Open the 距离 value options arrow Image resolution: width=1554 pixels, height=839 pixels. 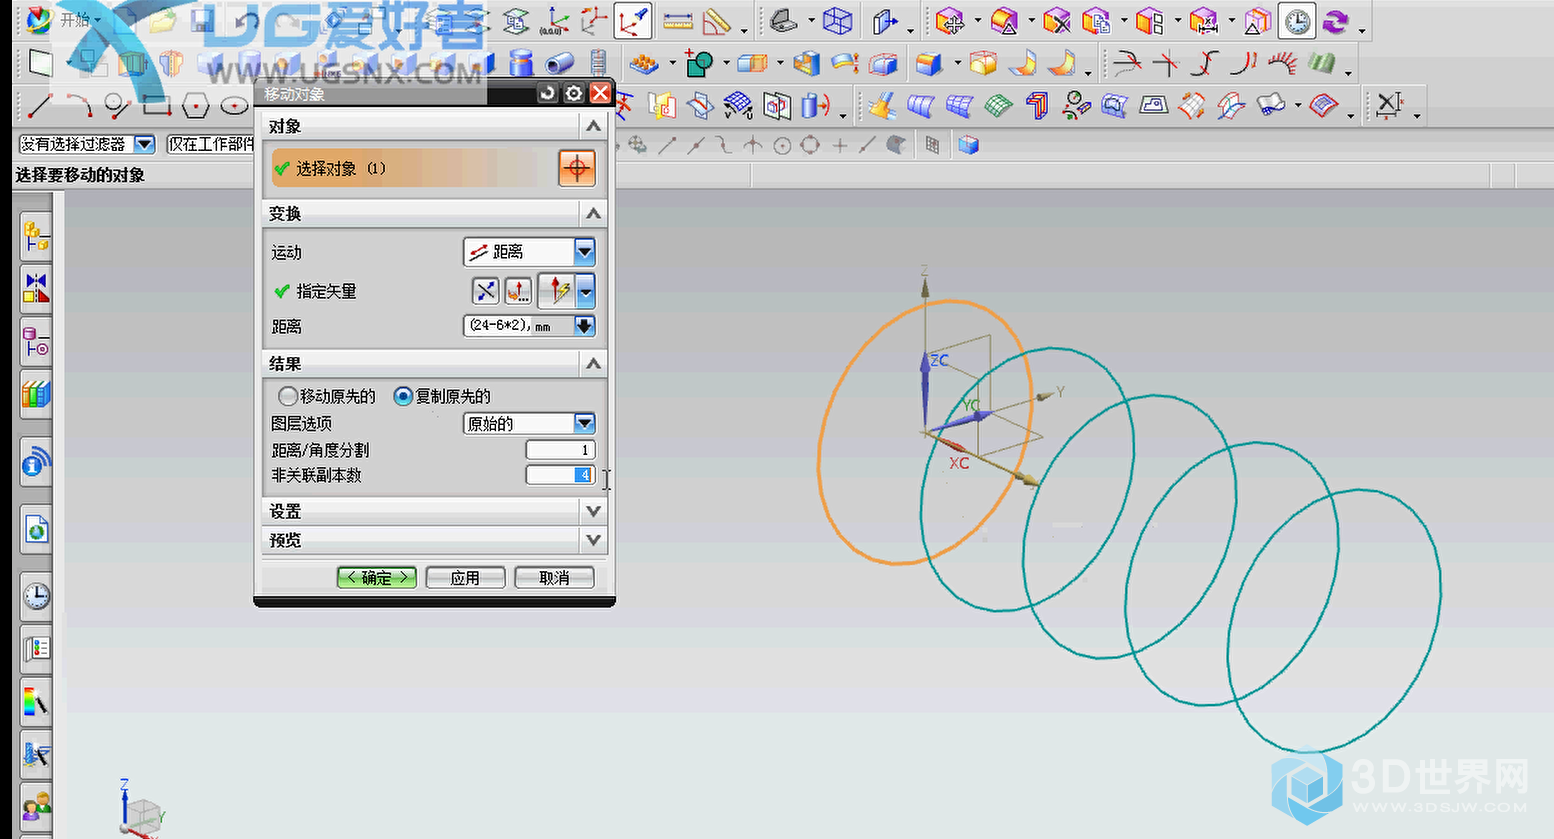pyautogui.click(x=585, y=325)
